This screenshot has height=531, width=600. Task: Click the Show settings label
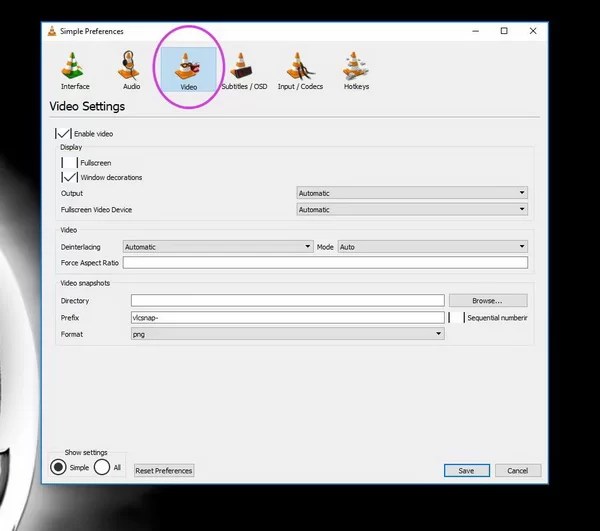[86, 452]
